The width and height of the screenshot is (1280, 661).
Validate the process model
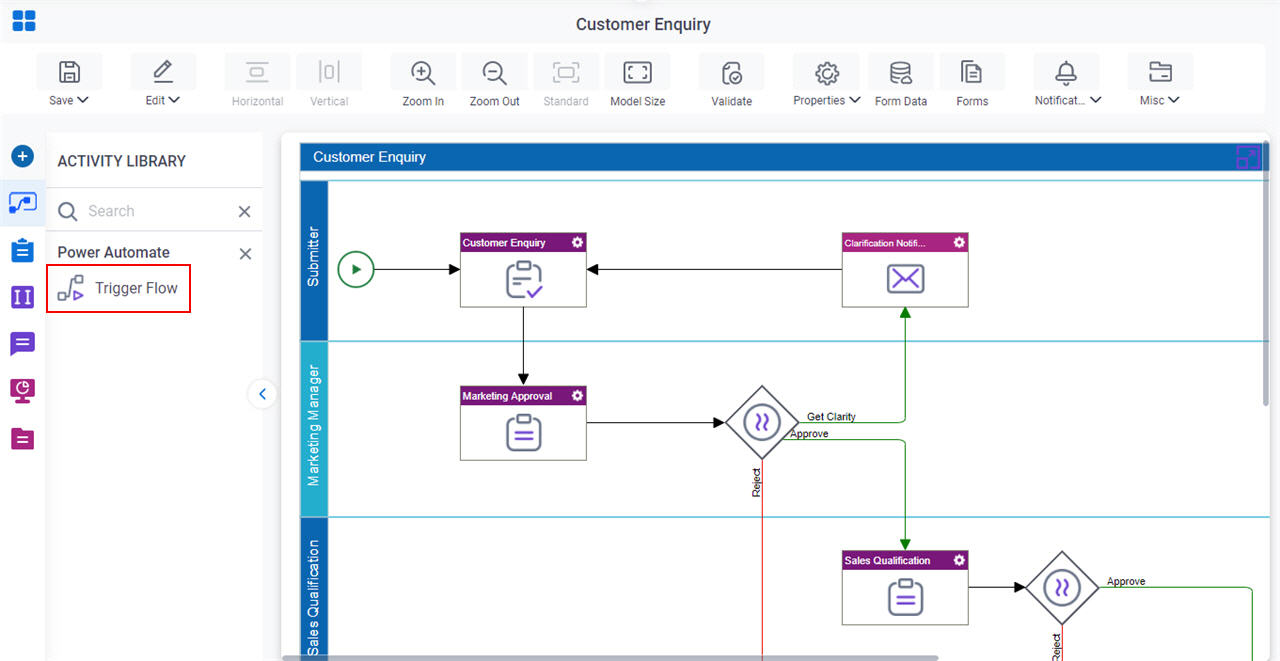731,73
